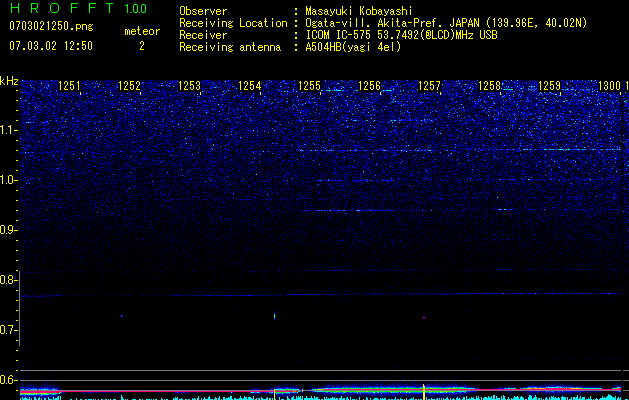
Task: Click the Ogata-vill. Akita-Pref. JAPAN text
Action: pos(392,23)
